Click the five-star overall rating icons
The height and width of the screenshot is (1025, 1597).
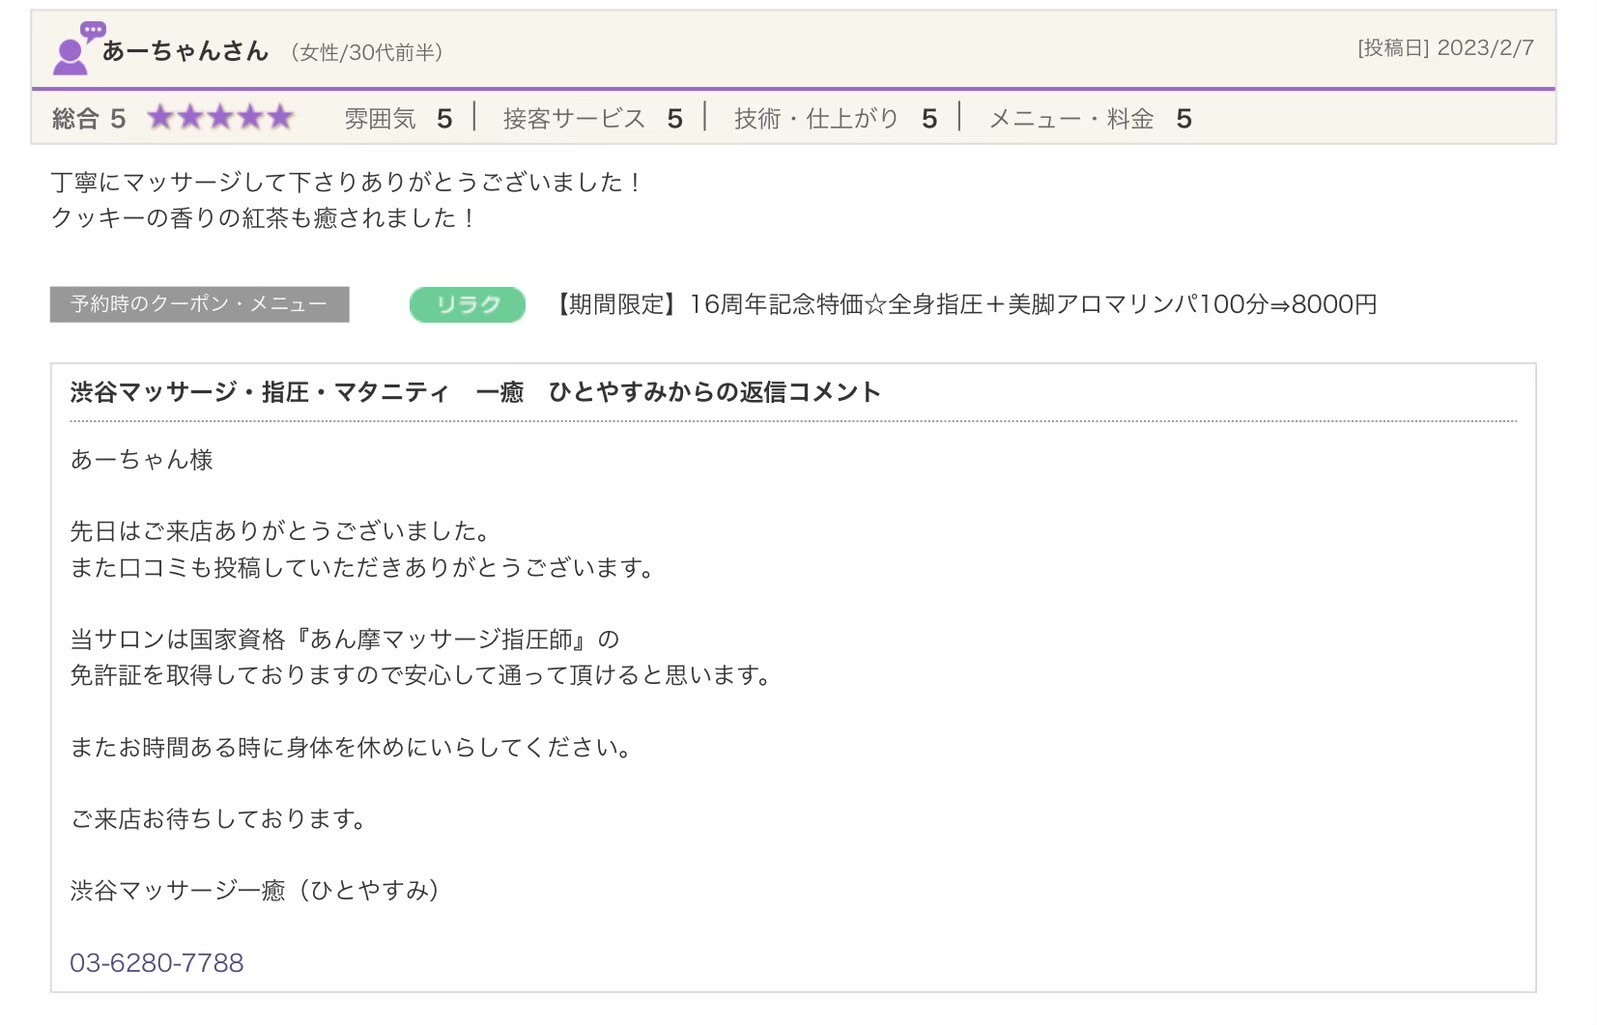tap(221, 118)
